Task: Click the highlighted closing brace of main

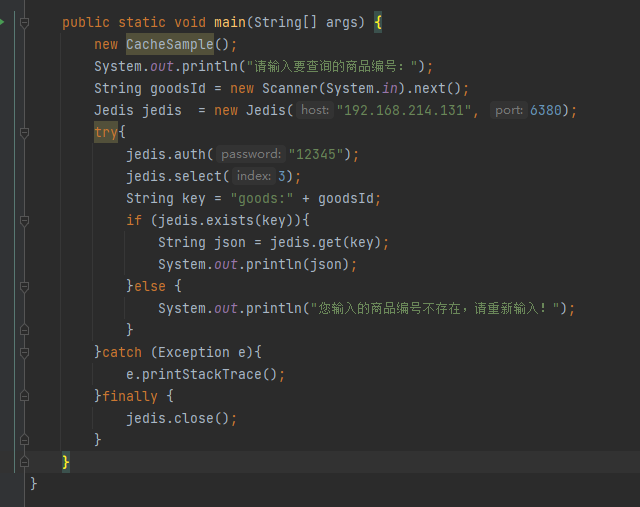Action: pos(66,462)
